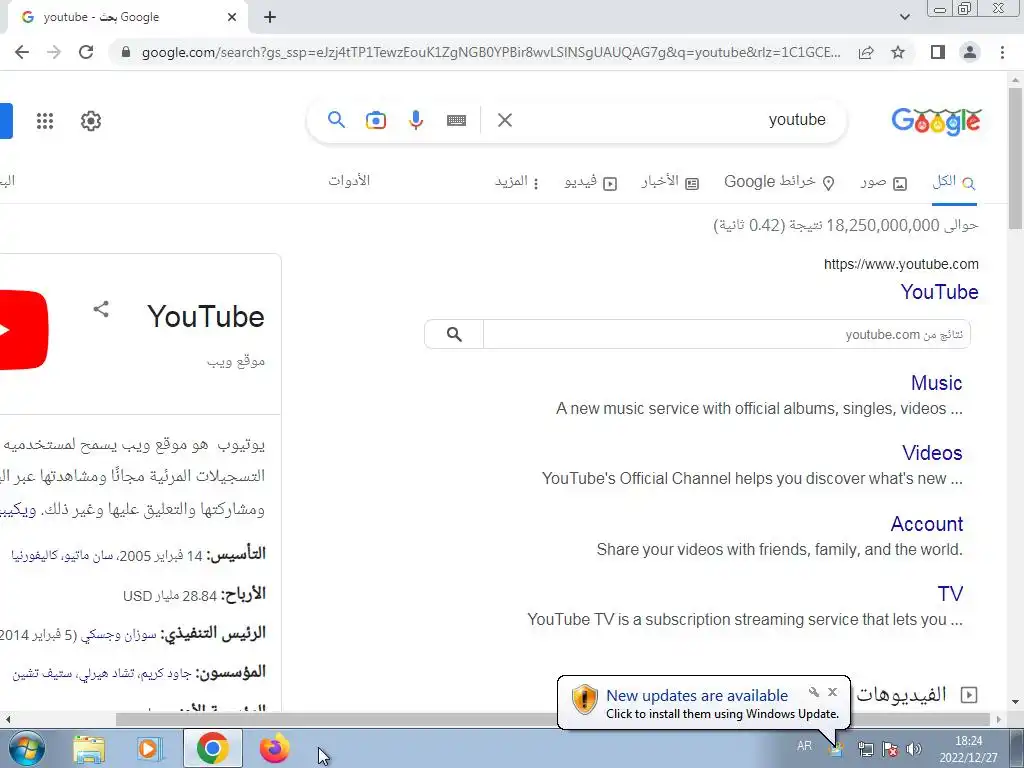
Task: Click the https://www.youtube.com URL text
Action: coord(901,264)
